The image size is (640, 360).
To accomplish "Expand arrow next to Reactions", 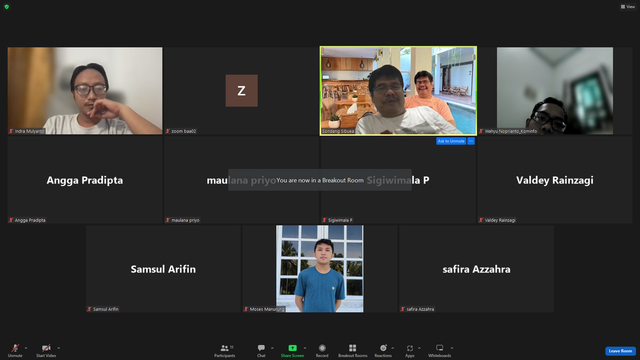I will pyautogui.click(x=393, y=348).
